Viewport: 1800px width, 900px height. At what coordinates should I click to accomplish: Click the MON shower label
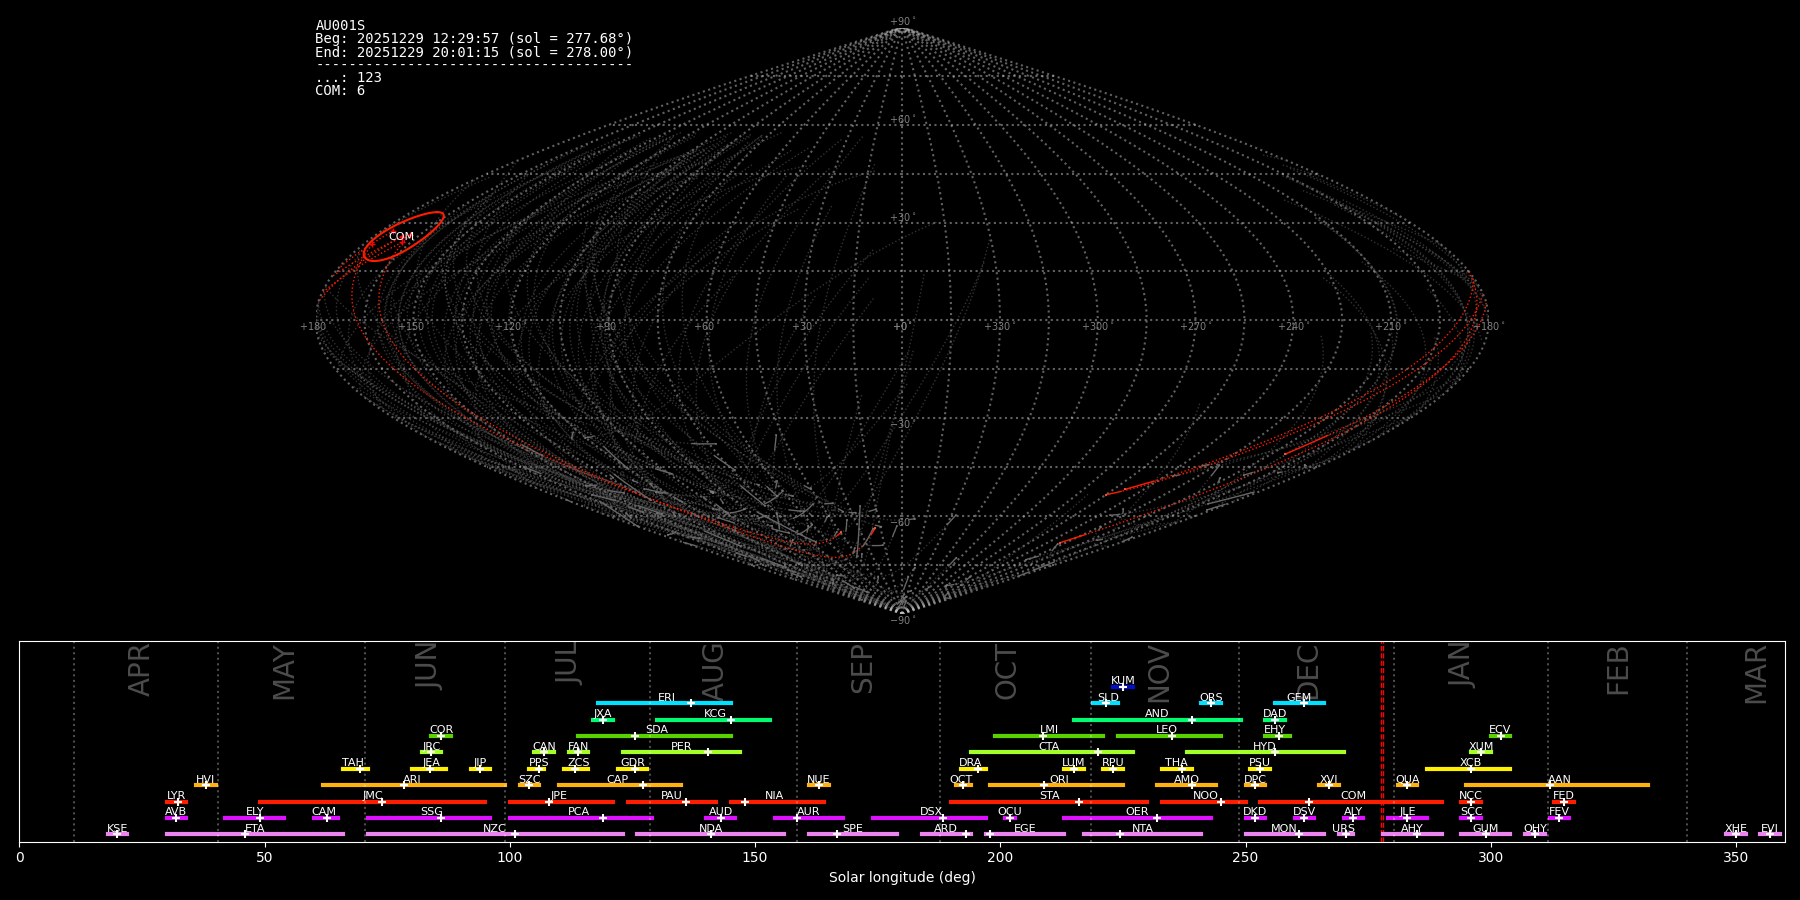(x=1284, y=828)
